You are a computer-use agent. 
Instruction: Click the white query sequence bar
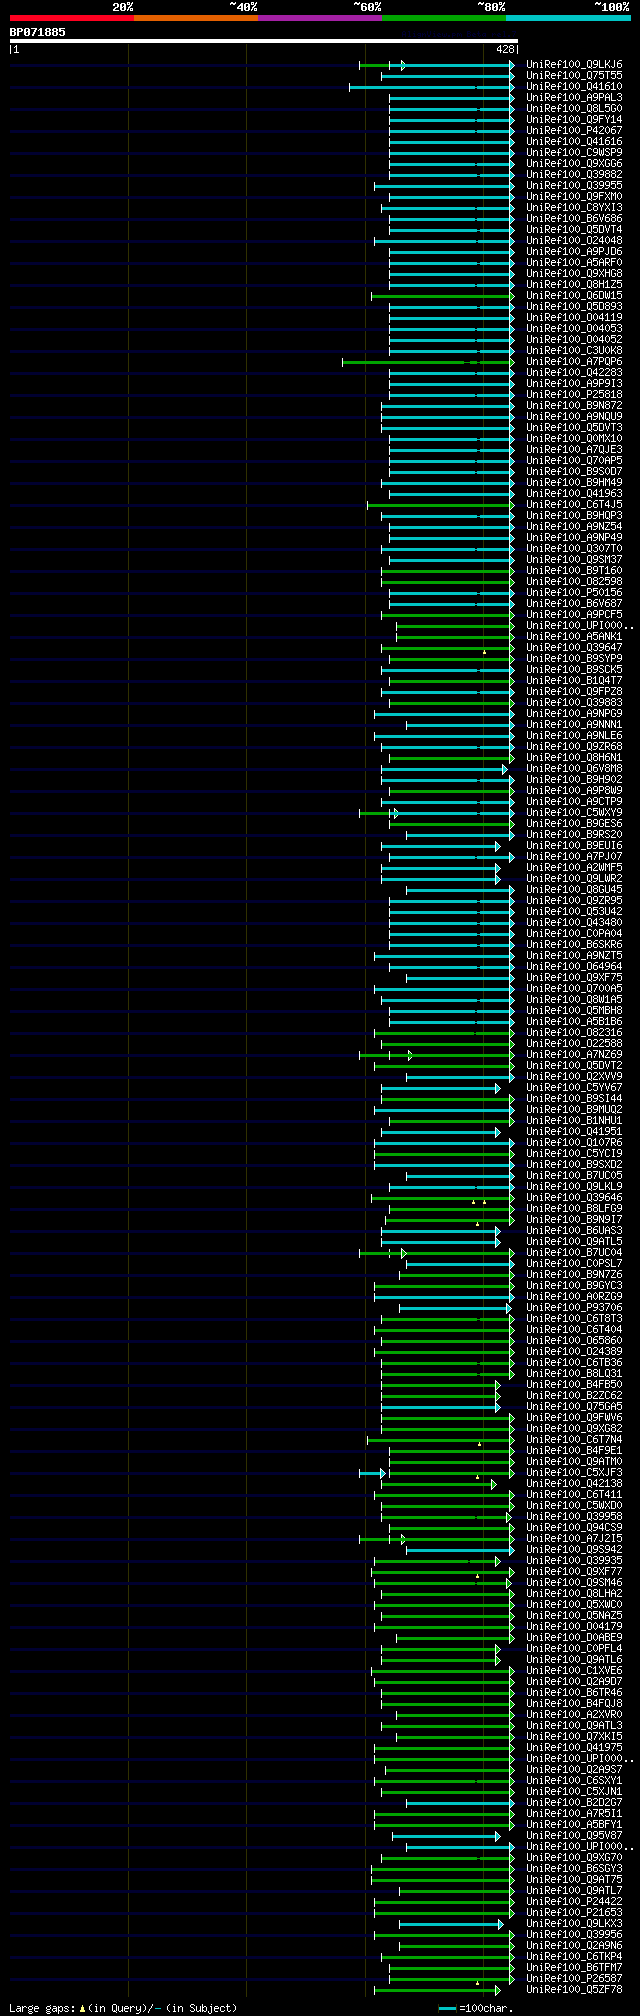click(x=263, y=41)
